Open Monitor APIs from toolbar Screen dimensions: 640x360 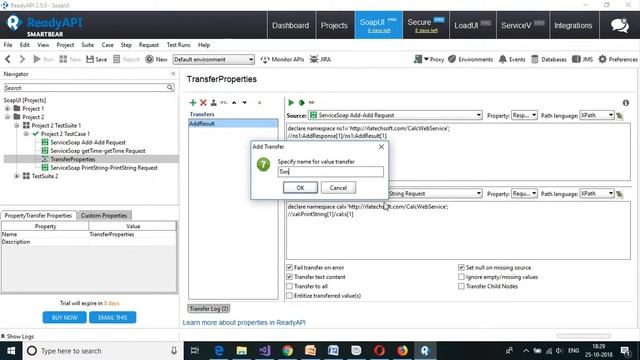[x=282, y=59]
